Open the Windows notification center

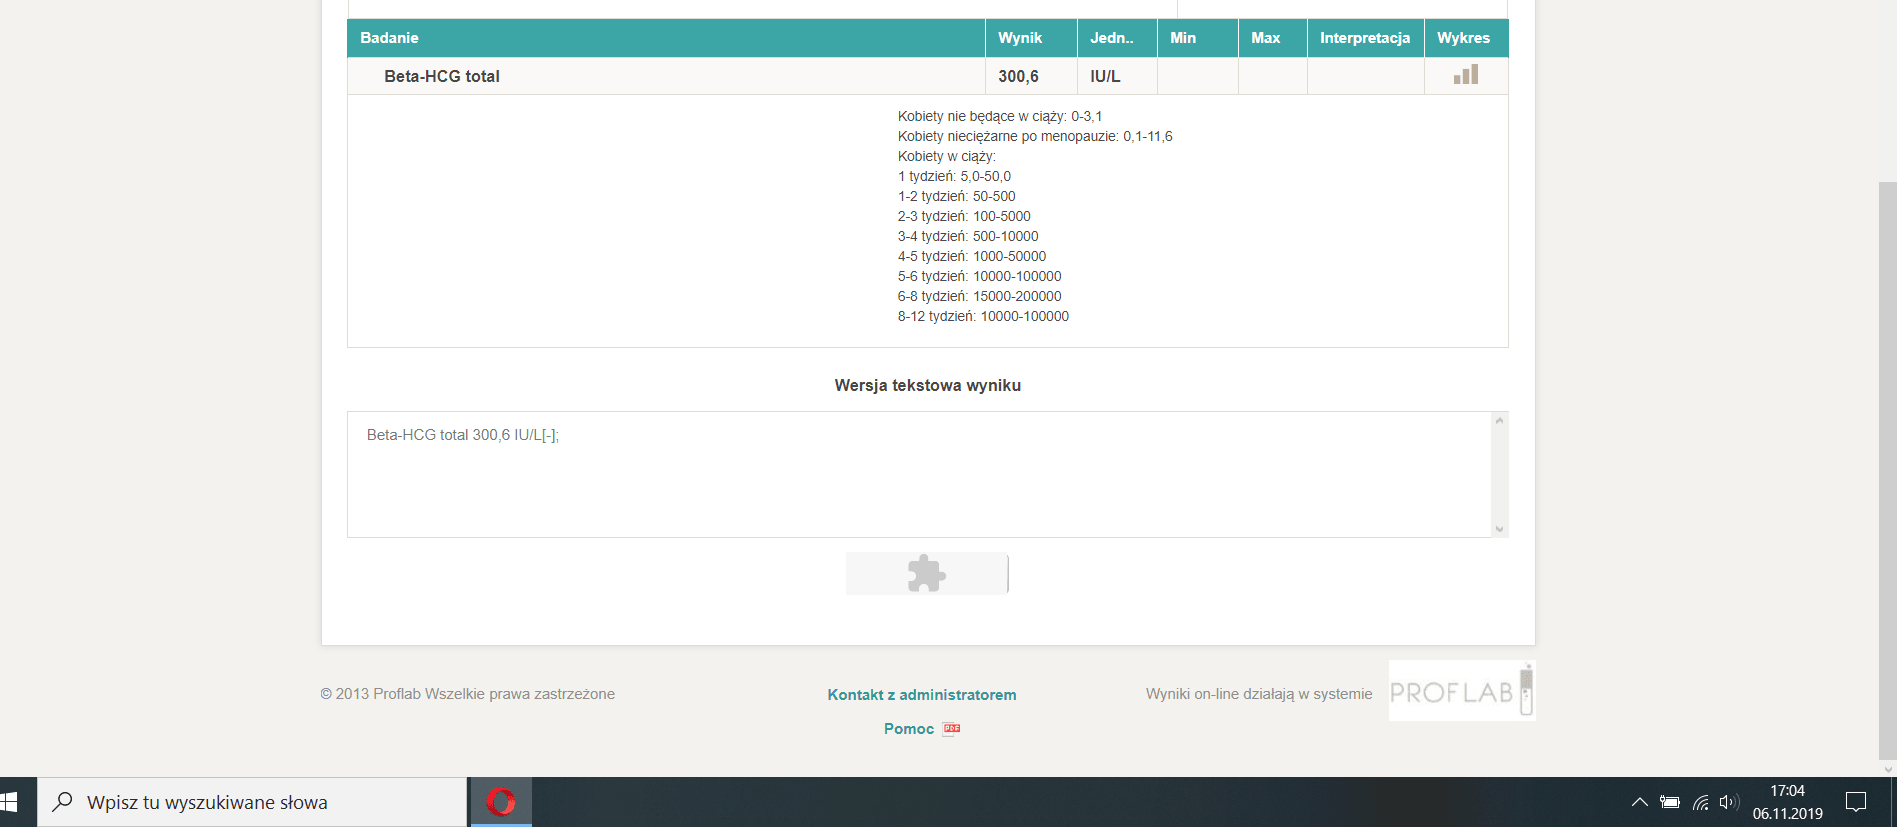coord(1856,802)
